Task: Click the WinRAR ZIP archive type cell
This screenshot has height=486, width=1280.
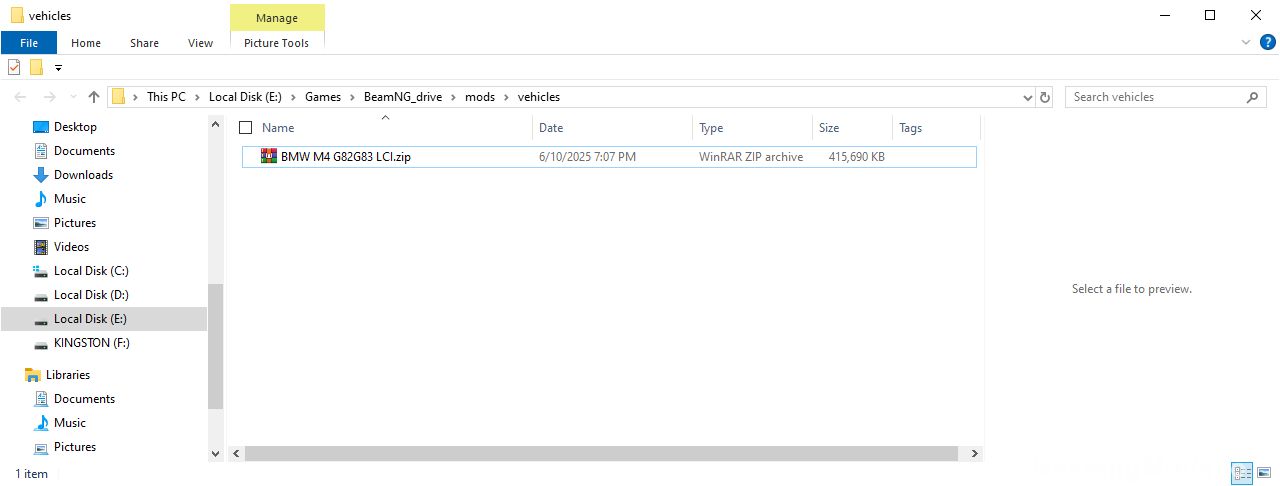Action: click(x=751, y=157)
